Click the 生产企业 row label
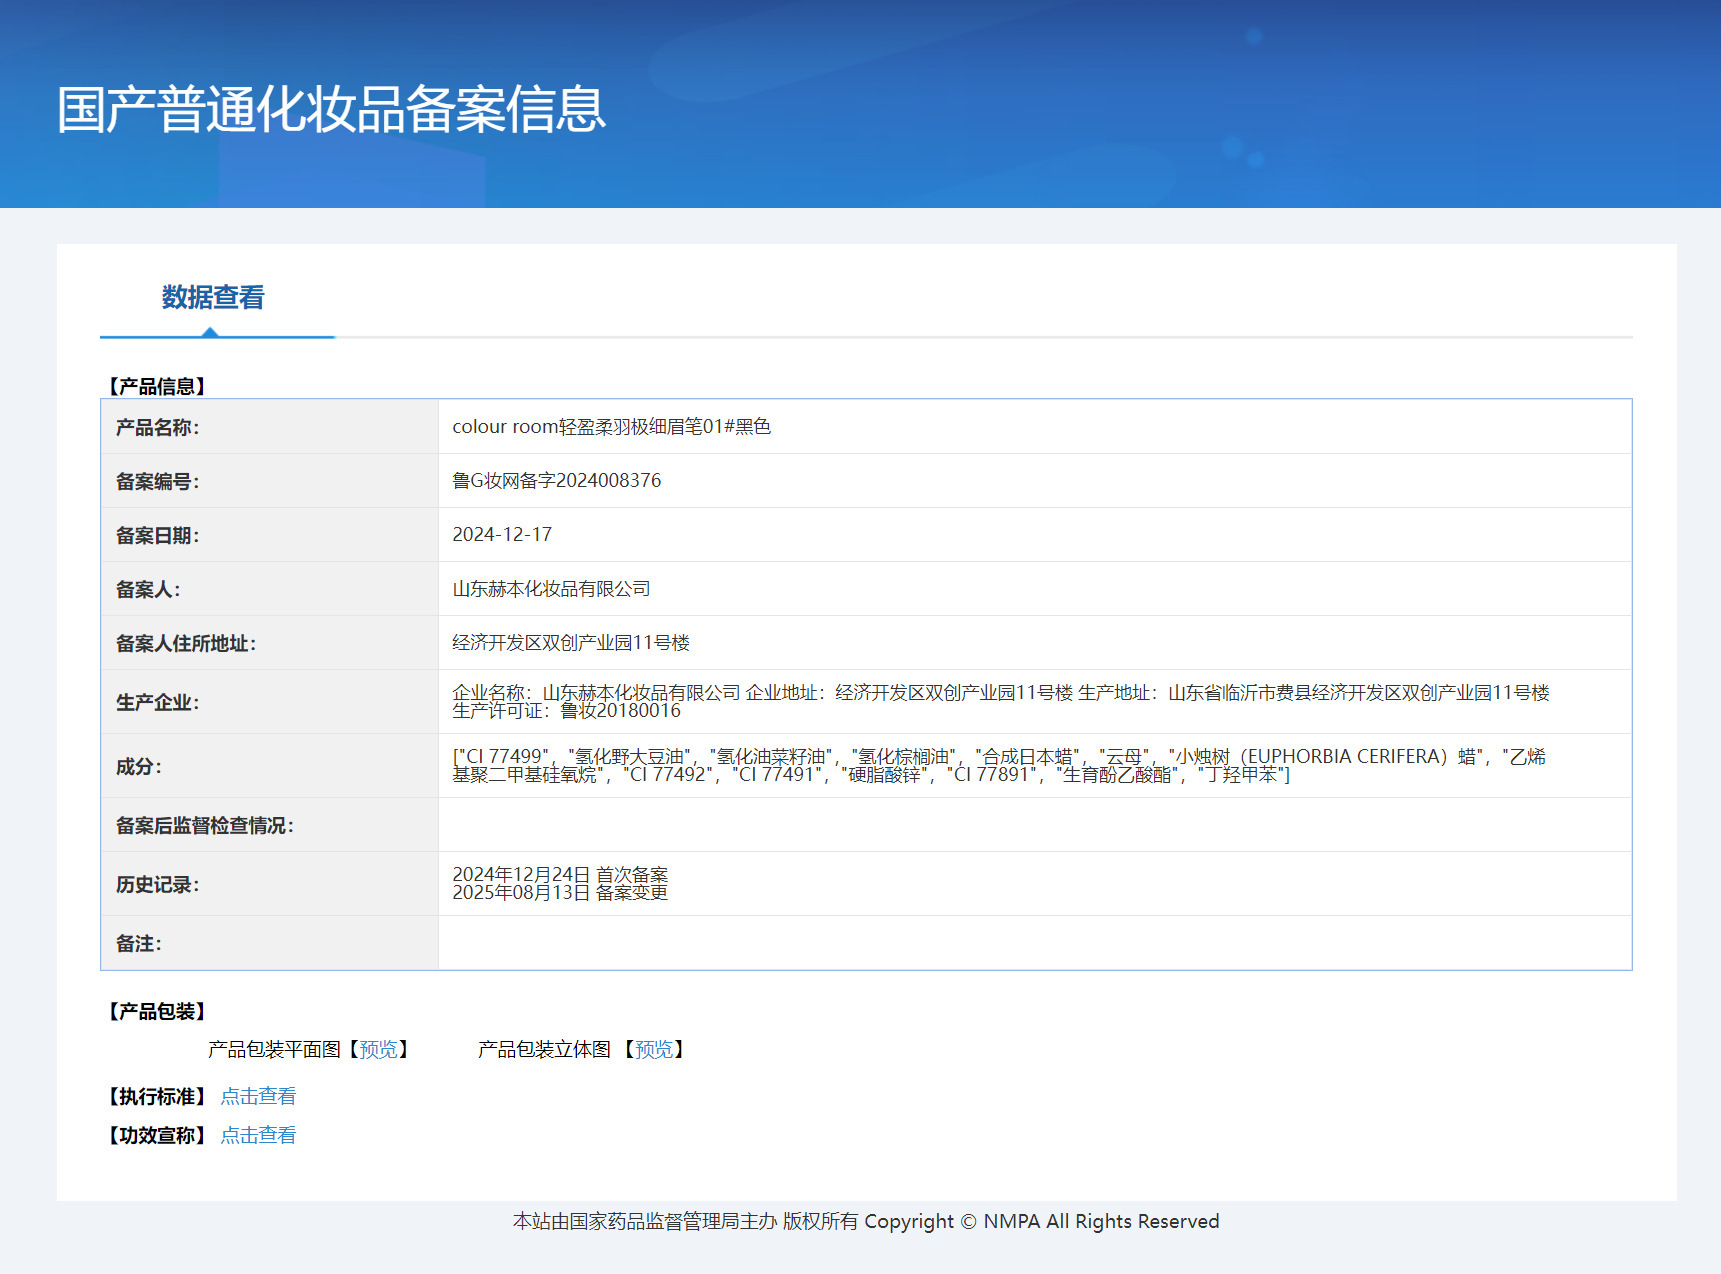The height and width of the screenshot is (1274, 1721). [x=157, y=703]
